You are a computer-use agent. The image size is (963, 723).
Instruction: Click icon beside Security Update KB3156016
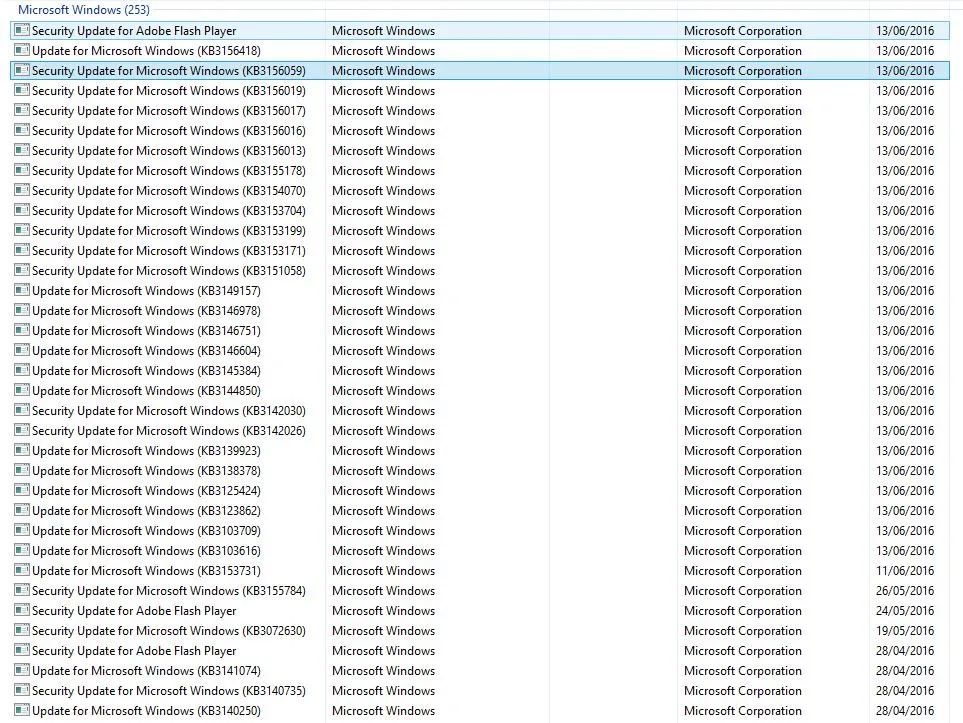[x=21, y=130]
